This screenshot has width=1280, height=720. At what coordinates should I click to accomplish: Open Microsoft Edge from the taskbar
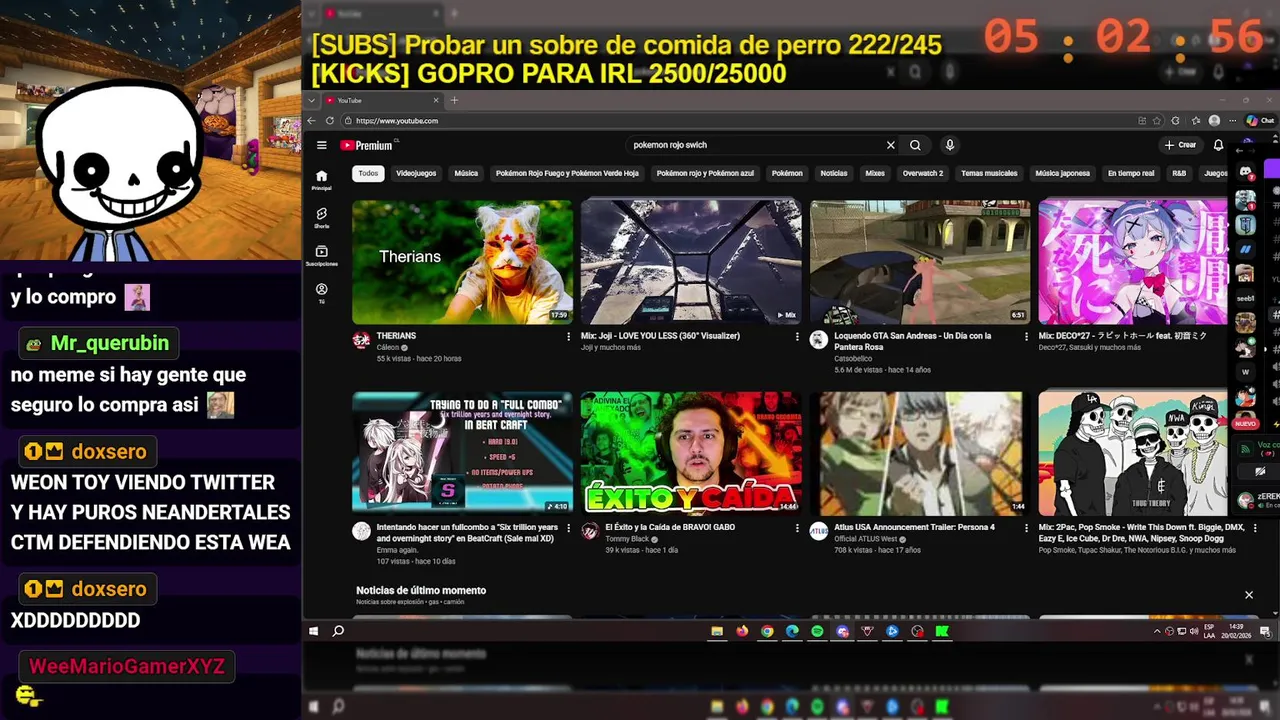point(792,631)
